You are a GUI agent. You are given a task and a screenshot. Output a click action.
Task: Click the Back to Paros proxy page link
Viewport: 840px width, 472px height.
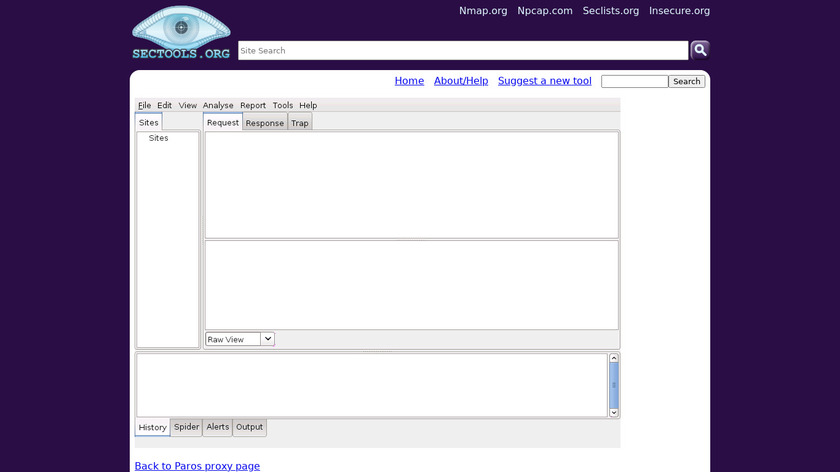click(197, 466)
